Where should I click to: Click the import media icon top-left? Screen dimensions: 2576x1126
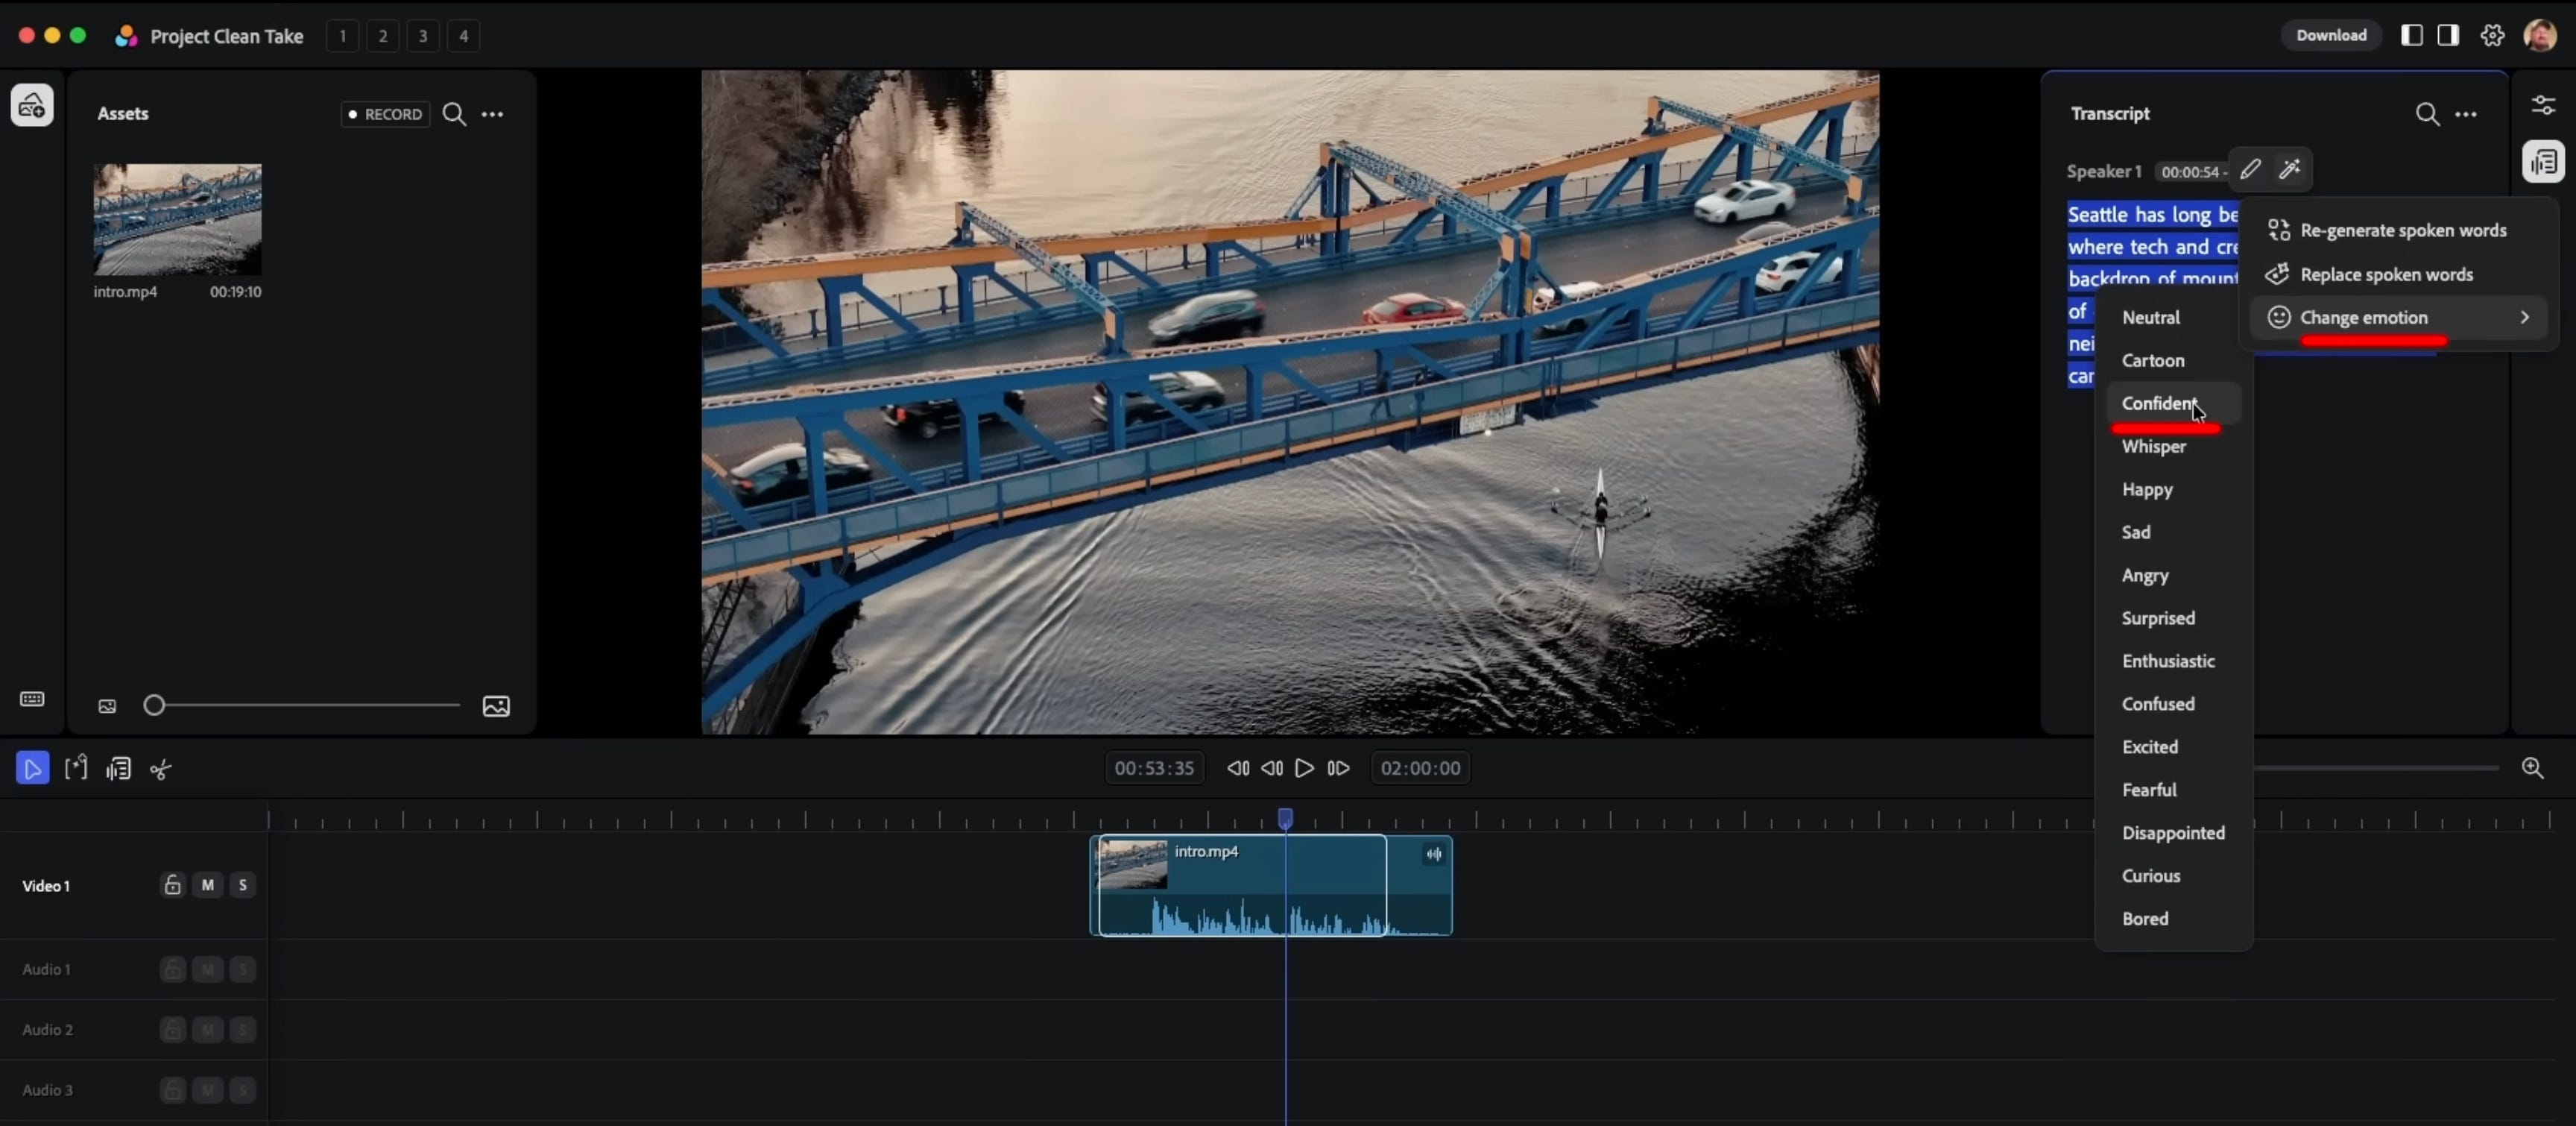32,105
